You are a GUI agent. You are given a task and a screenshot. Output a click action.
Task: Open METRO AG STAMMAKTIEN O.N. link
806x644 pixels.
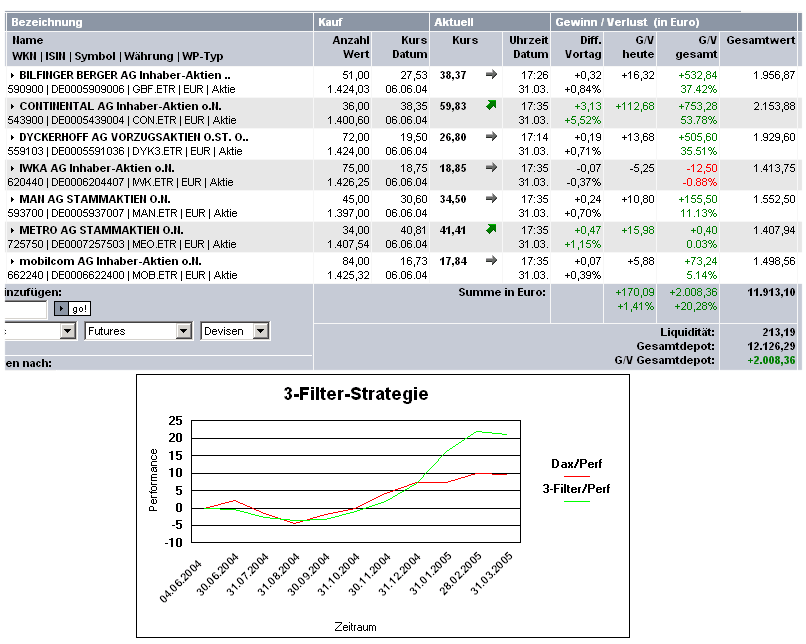click(x=101, y=230)
